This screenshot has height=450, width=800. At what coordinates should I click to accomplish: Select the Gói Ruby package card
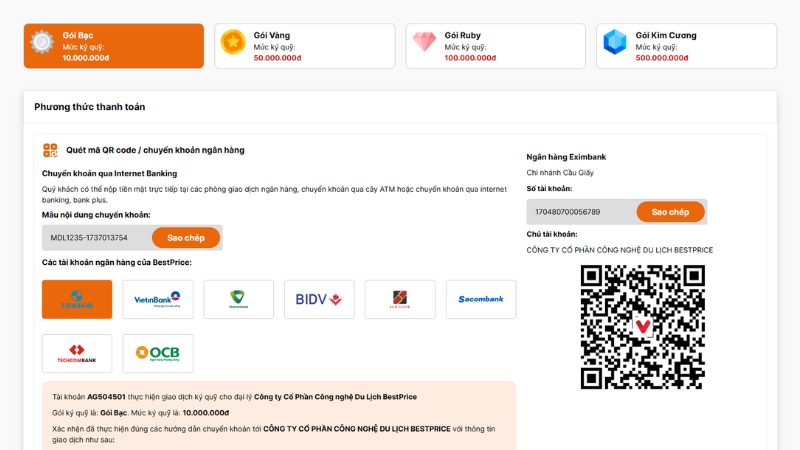coord(495,46)
